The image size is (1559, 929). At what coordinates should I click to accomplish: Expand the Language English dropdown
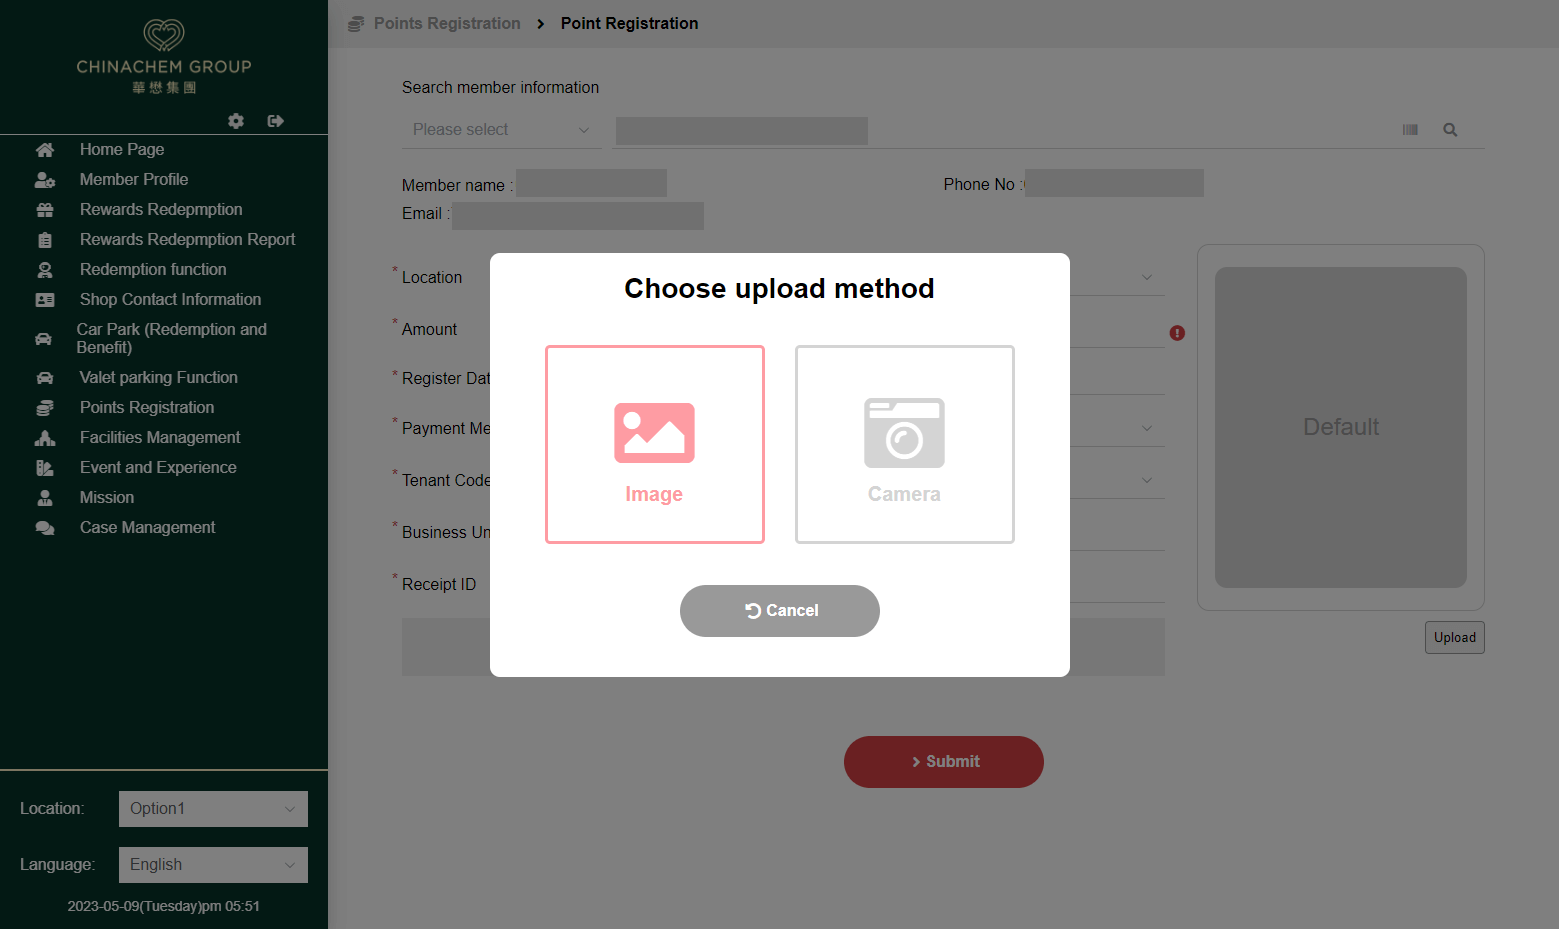[x=213, y=865]
